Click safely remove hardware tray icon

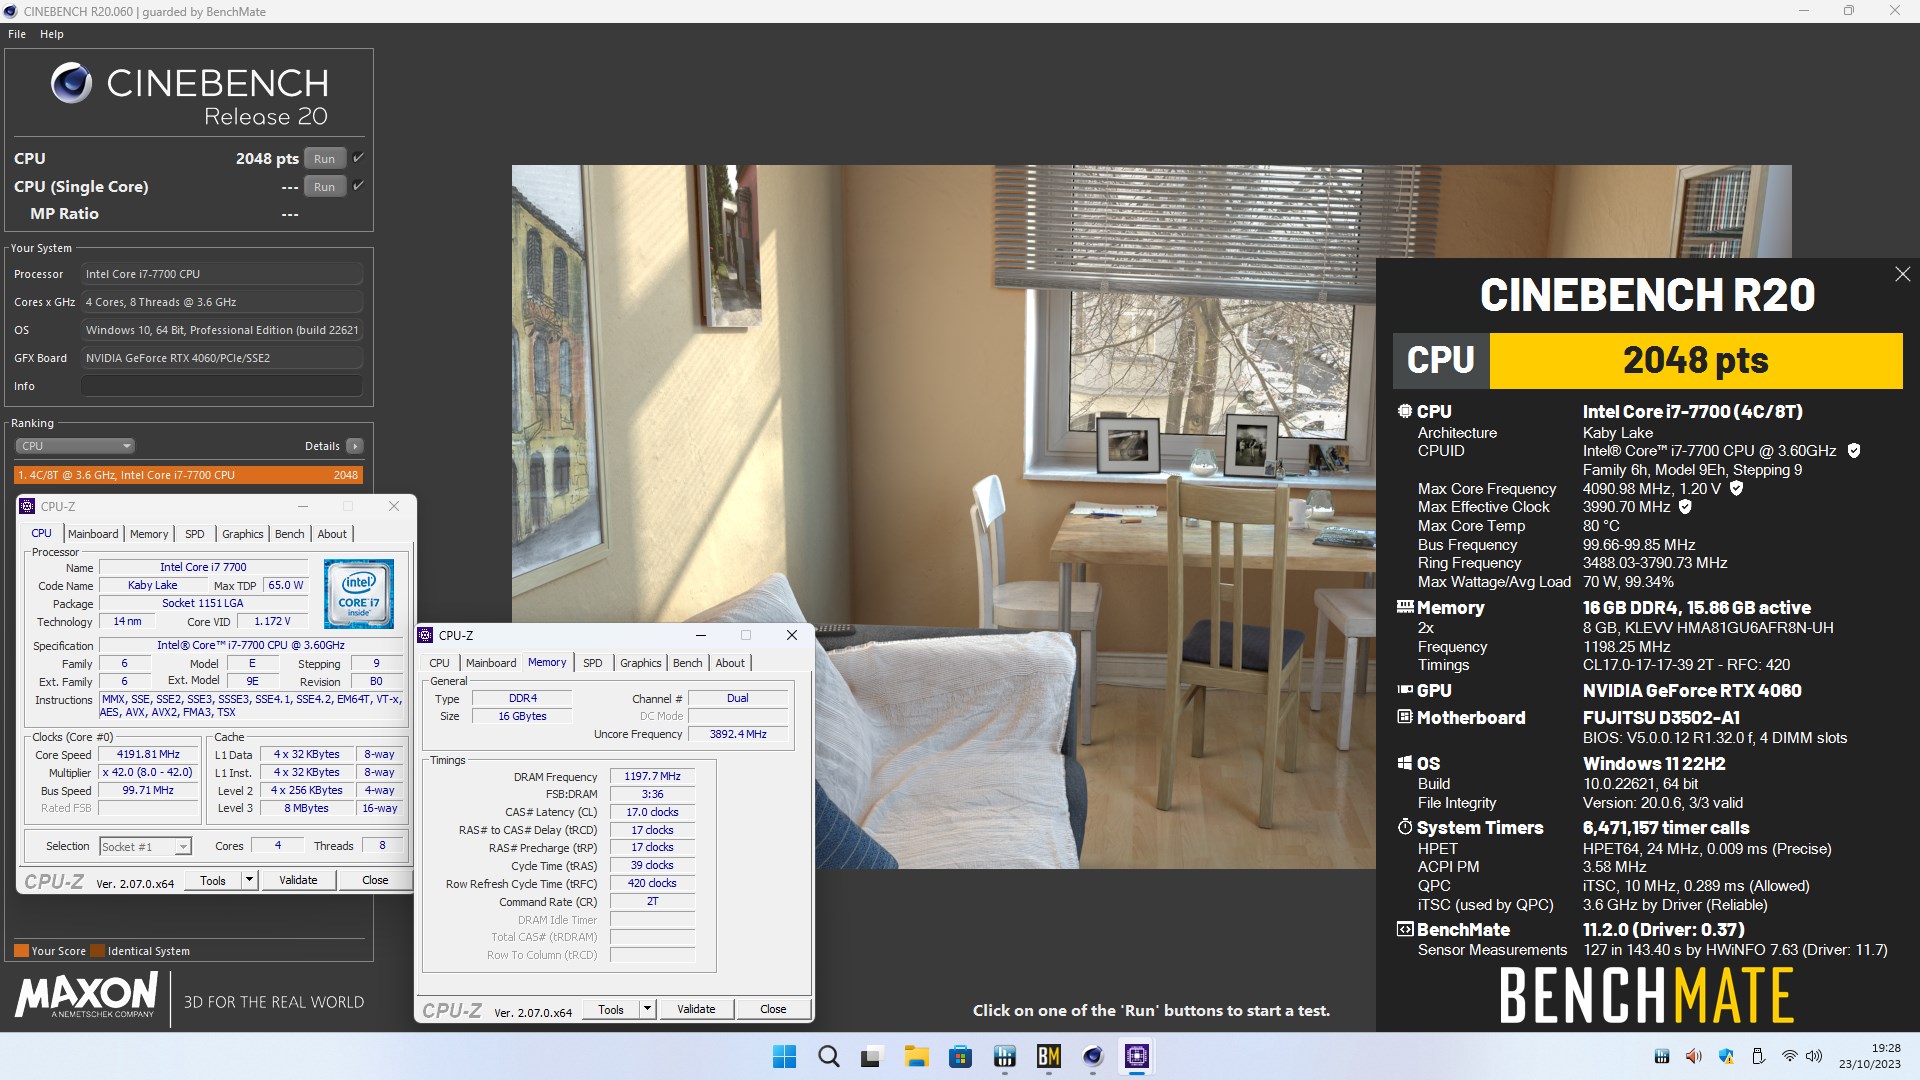pos(1758,1057)
